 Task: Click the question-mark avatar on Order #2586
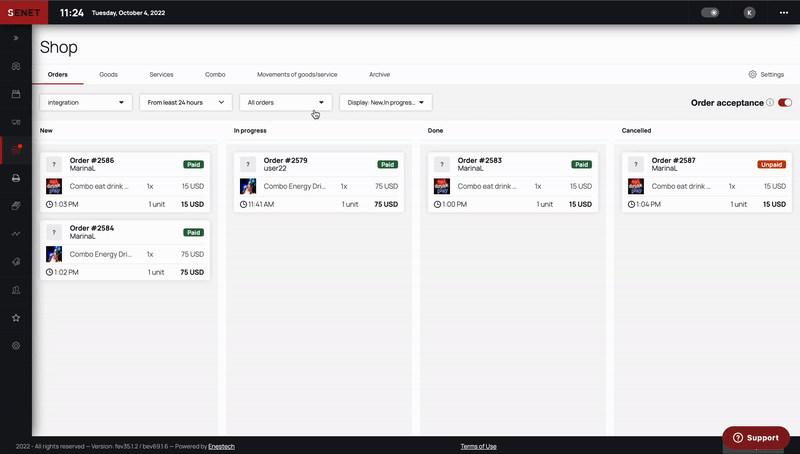pyautogui.click(x=54, y=164)
